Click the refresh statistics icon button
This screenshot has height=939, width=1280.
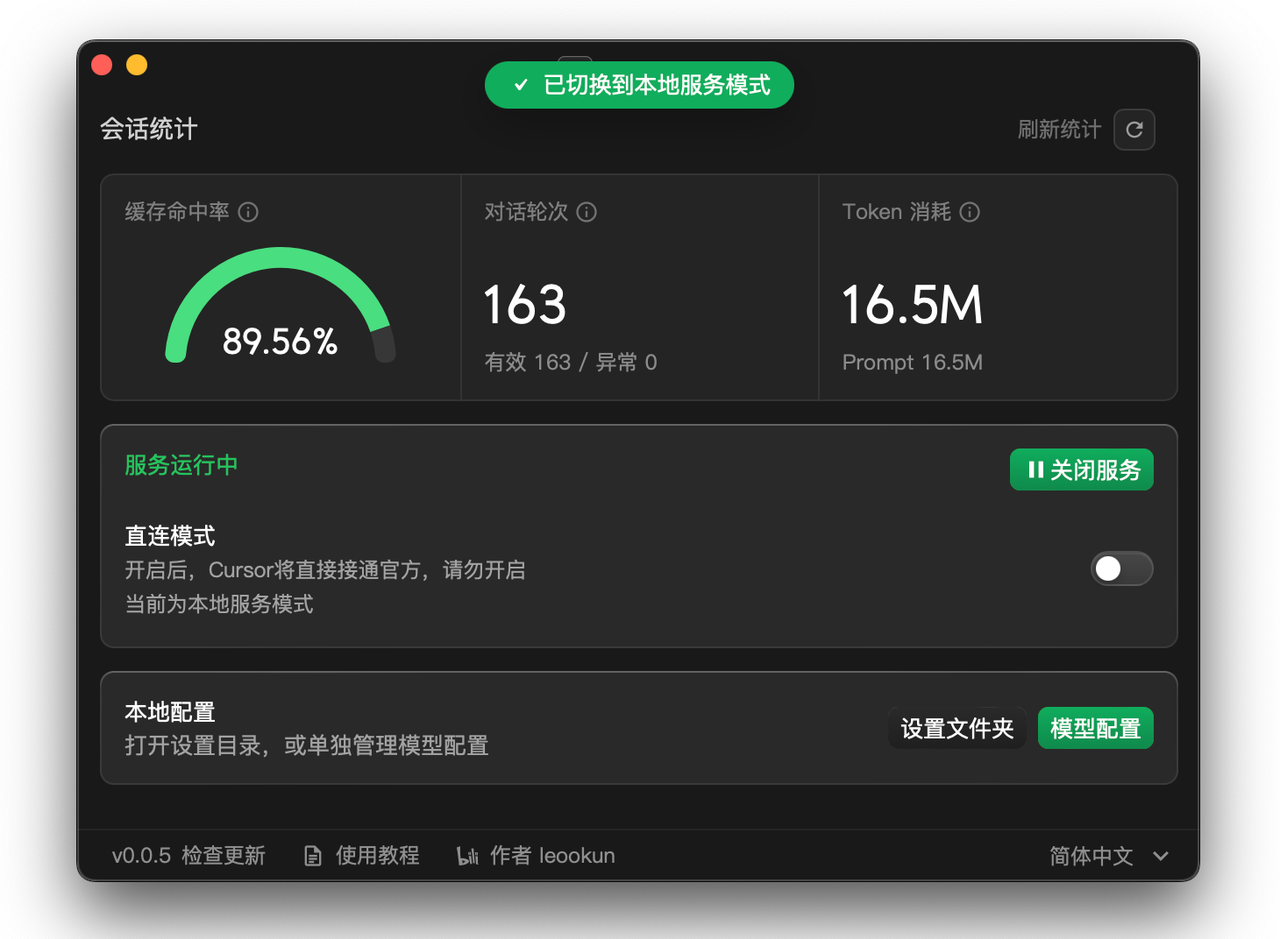click(1134, 129)
